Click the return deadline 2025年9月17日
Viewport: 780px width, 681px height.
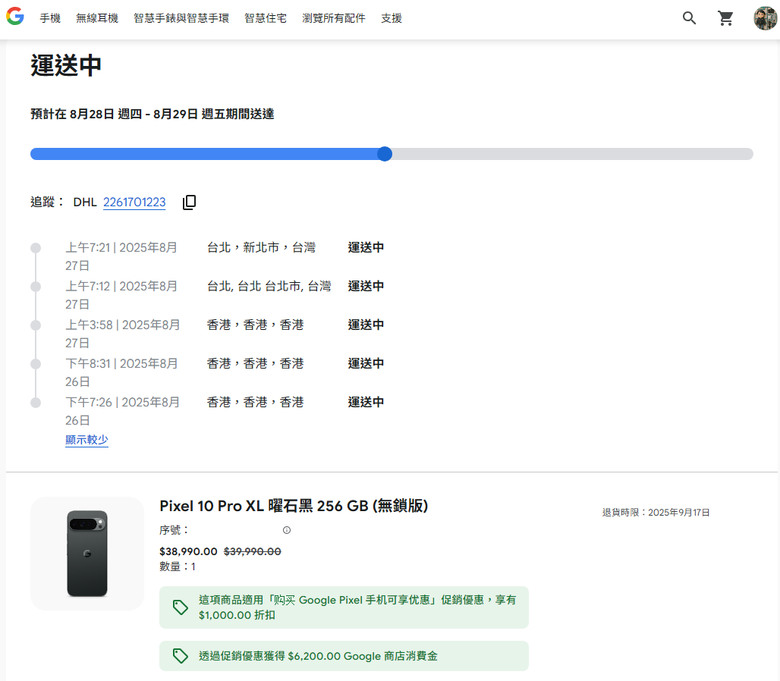click(656, 512)
